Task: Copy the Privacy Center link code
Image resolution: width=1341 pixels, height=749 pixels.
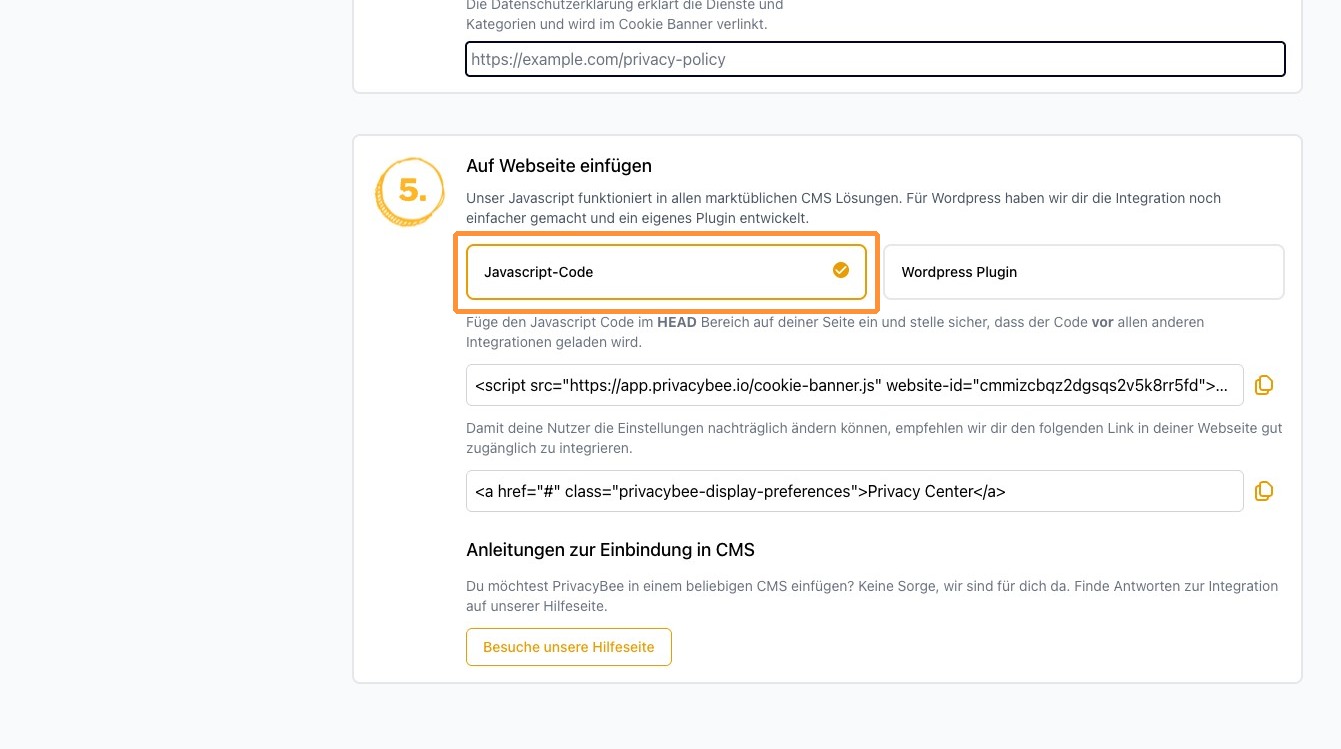Action: coord(1264,491)
